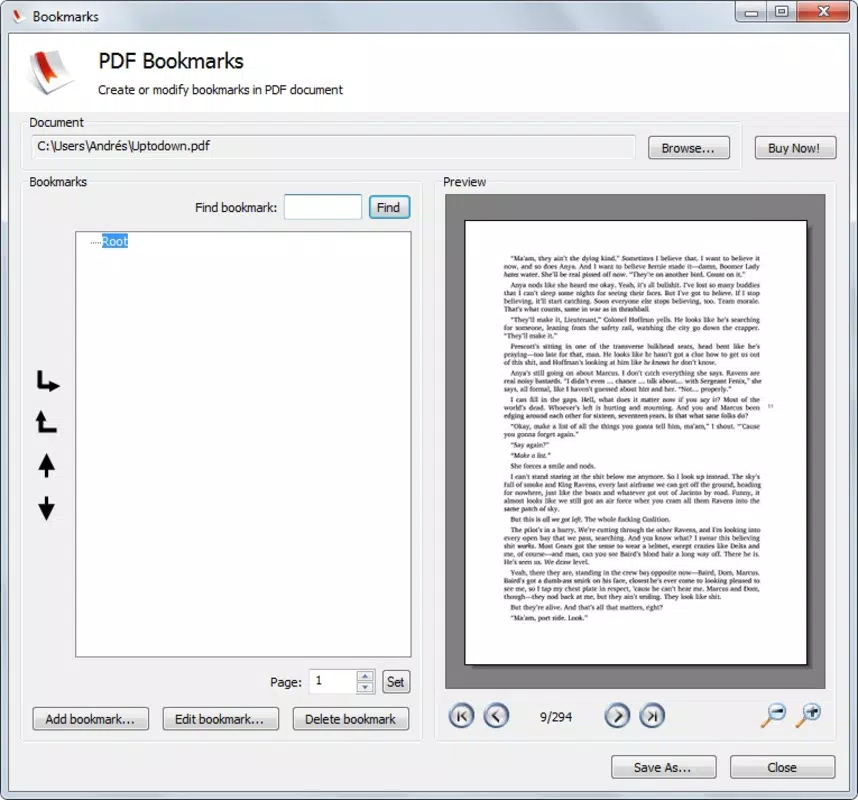Close the window using title bar X
Viewport: 858px width, 800px height.
coord(823,12)
